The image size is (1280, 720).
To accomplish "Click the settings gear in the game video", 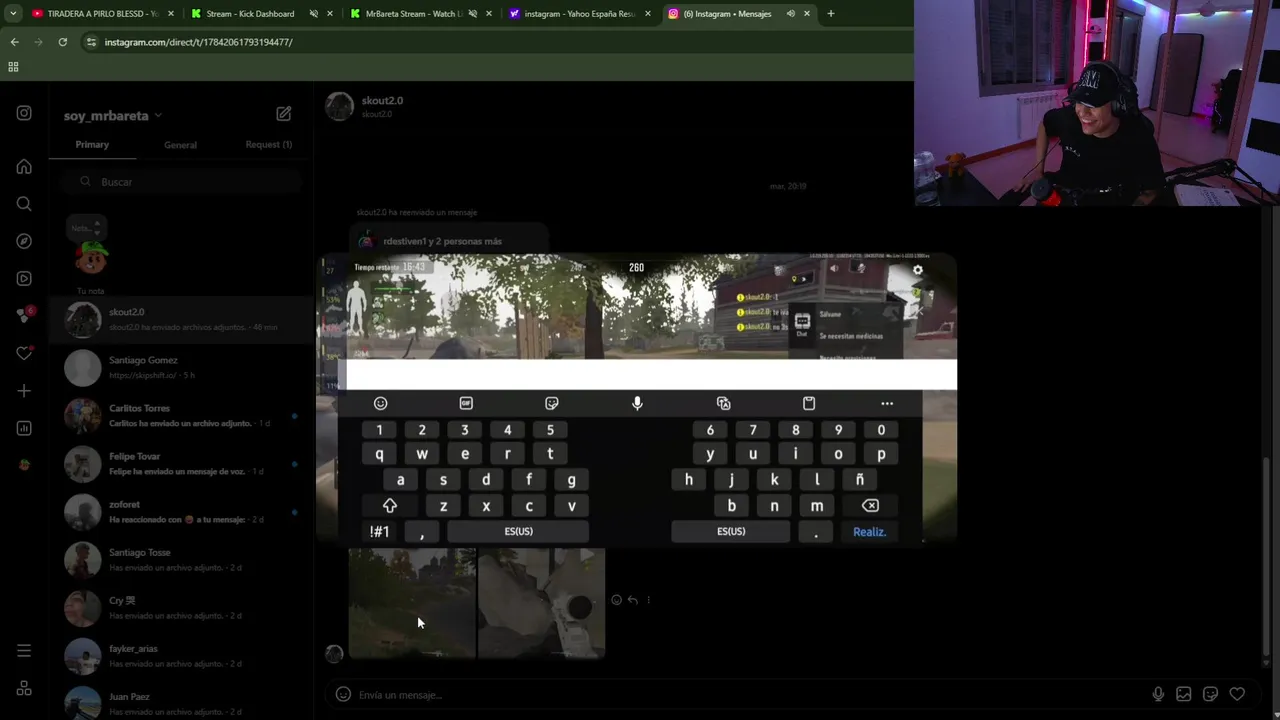I will click(x=918, y=270).
